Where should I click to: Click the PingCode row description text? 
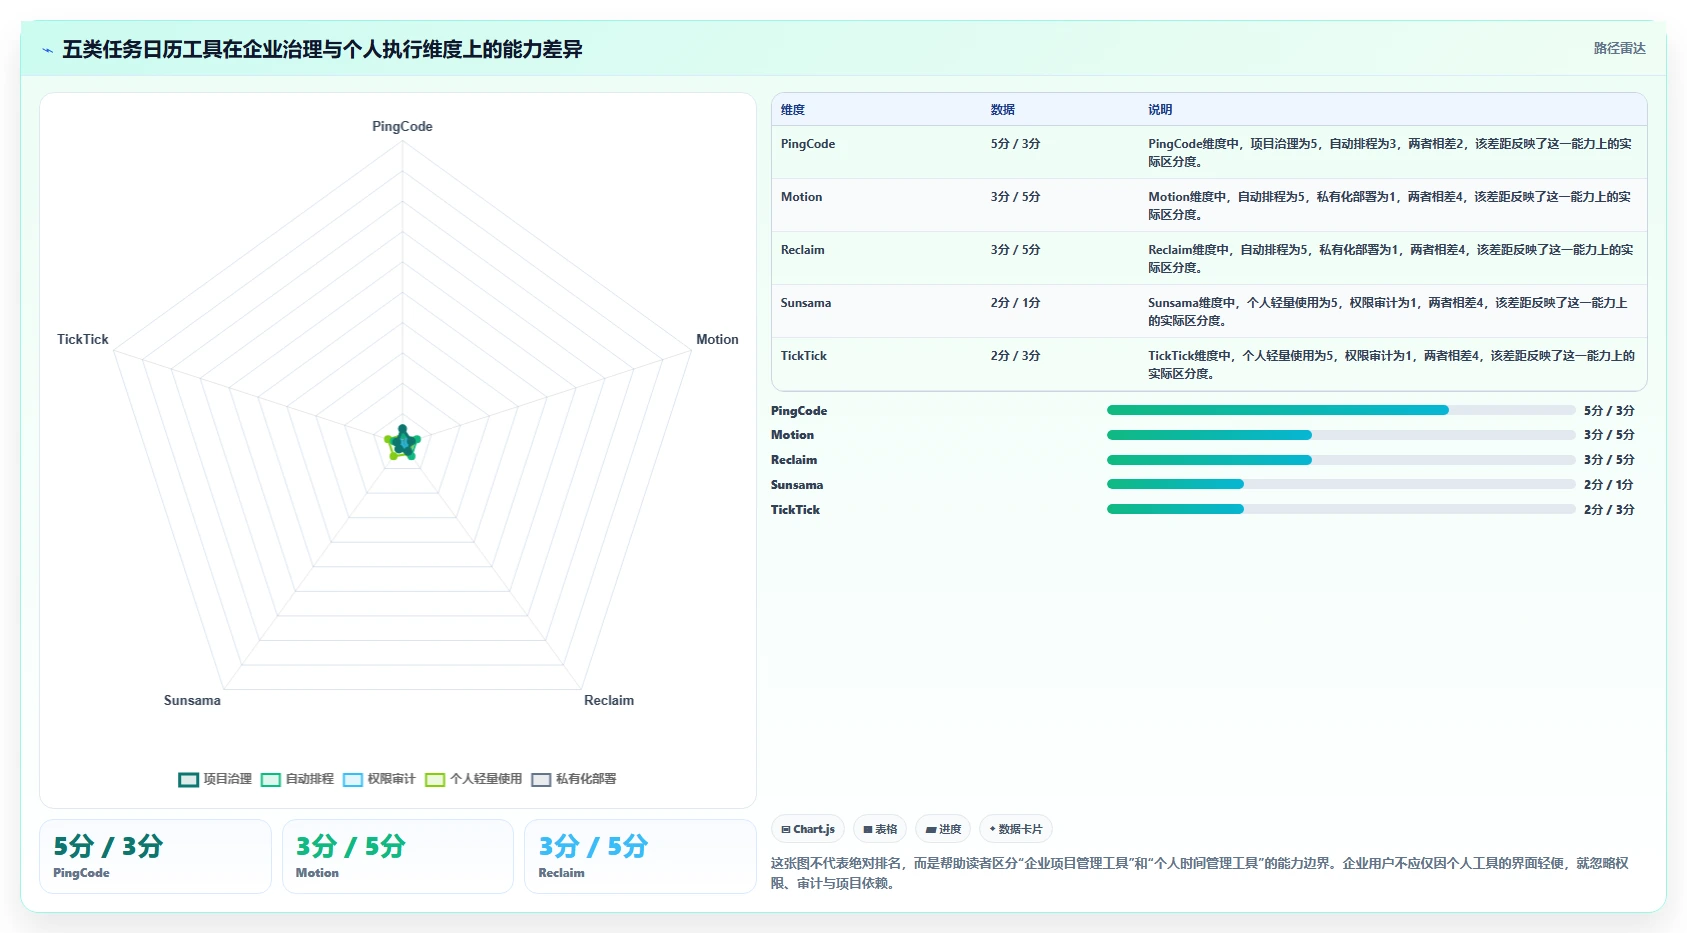coord(1390,153)
